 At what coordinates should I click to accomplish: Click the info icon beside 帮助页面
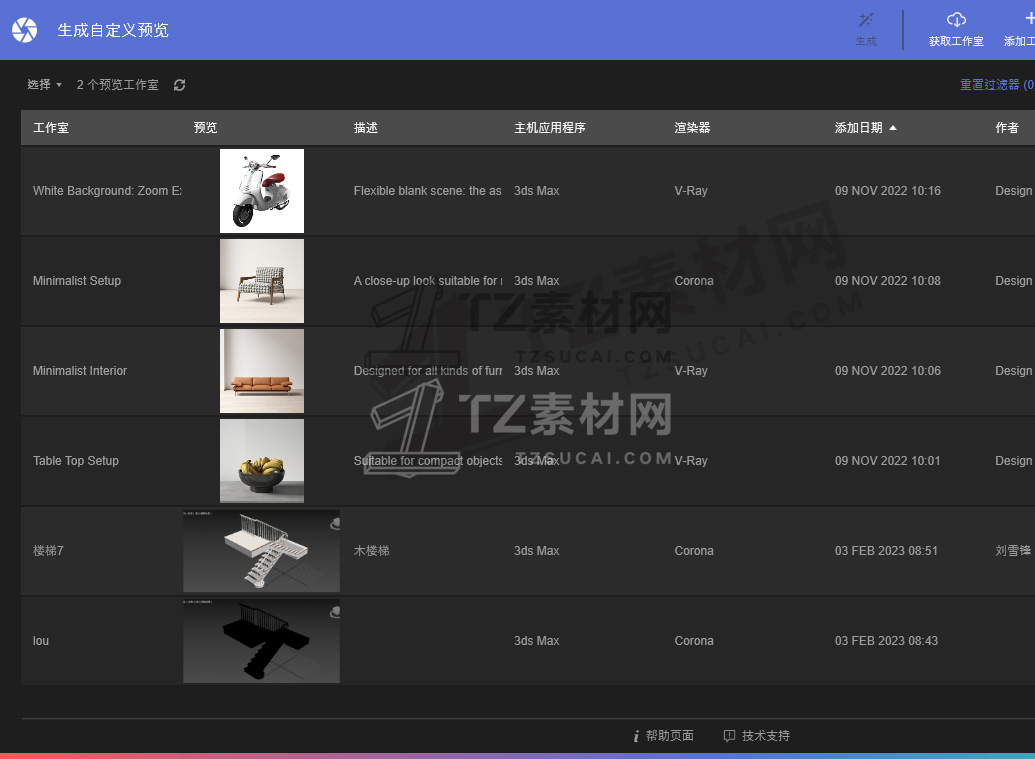[636, 736]
